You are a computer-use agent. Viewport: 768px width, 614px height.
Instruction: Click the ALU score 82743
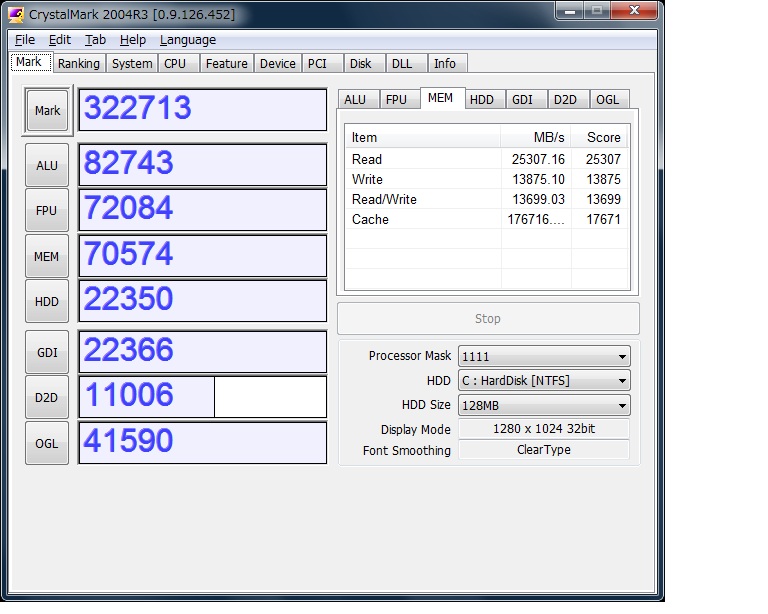[203, 165]
